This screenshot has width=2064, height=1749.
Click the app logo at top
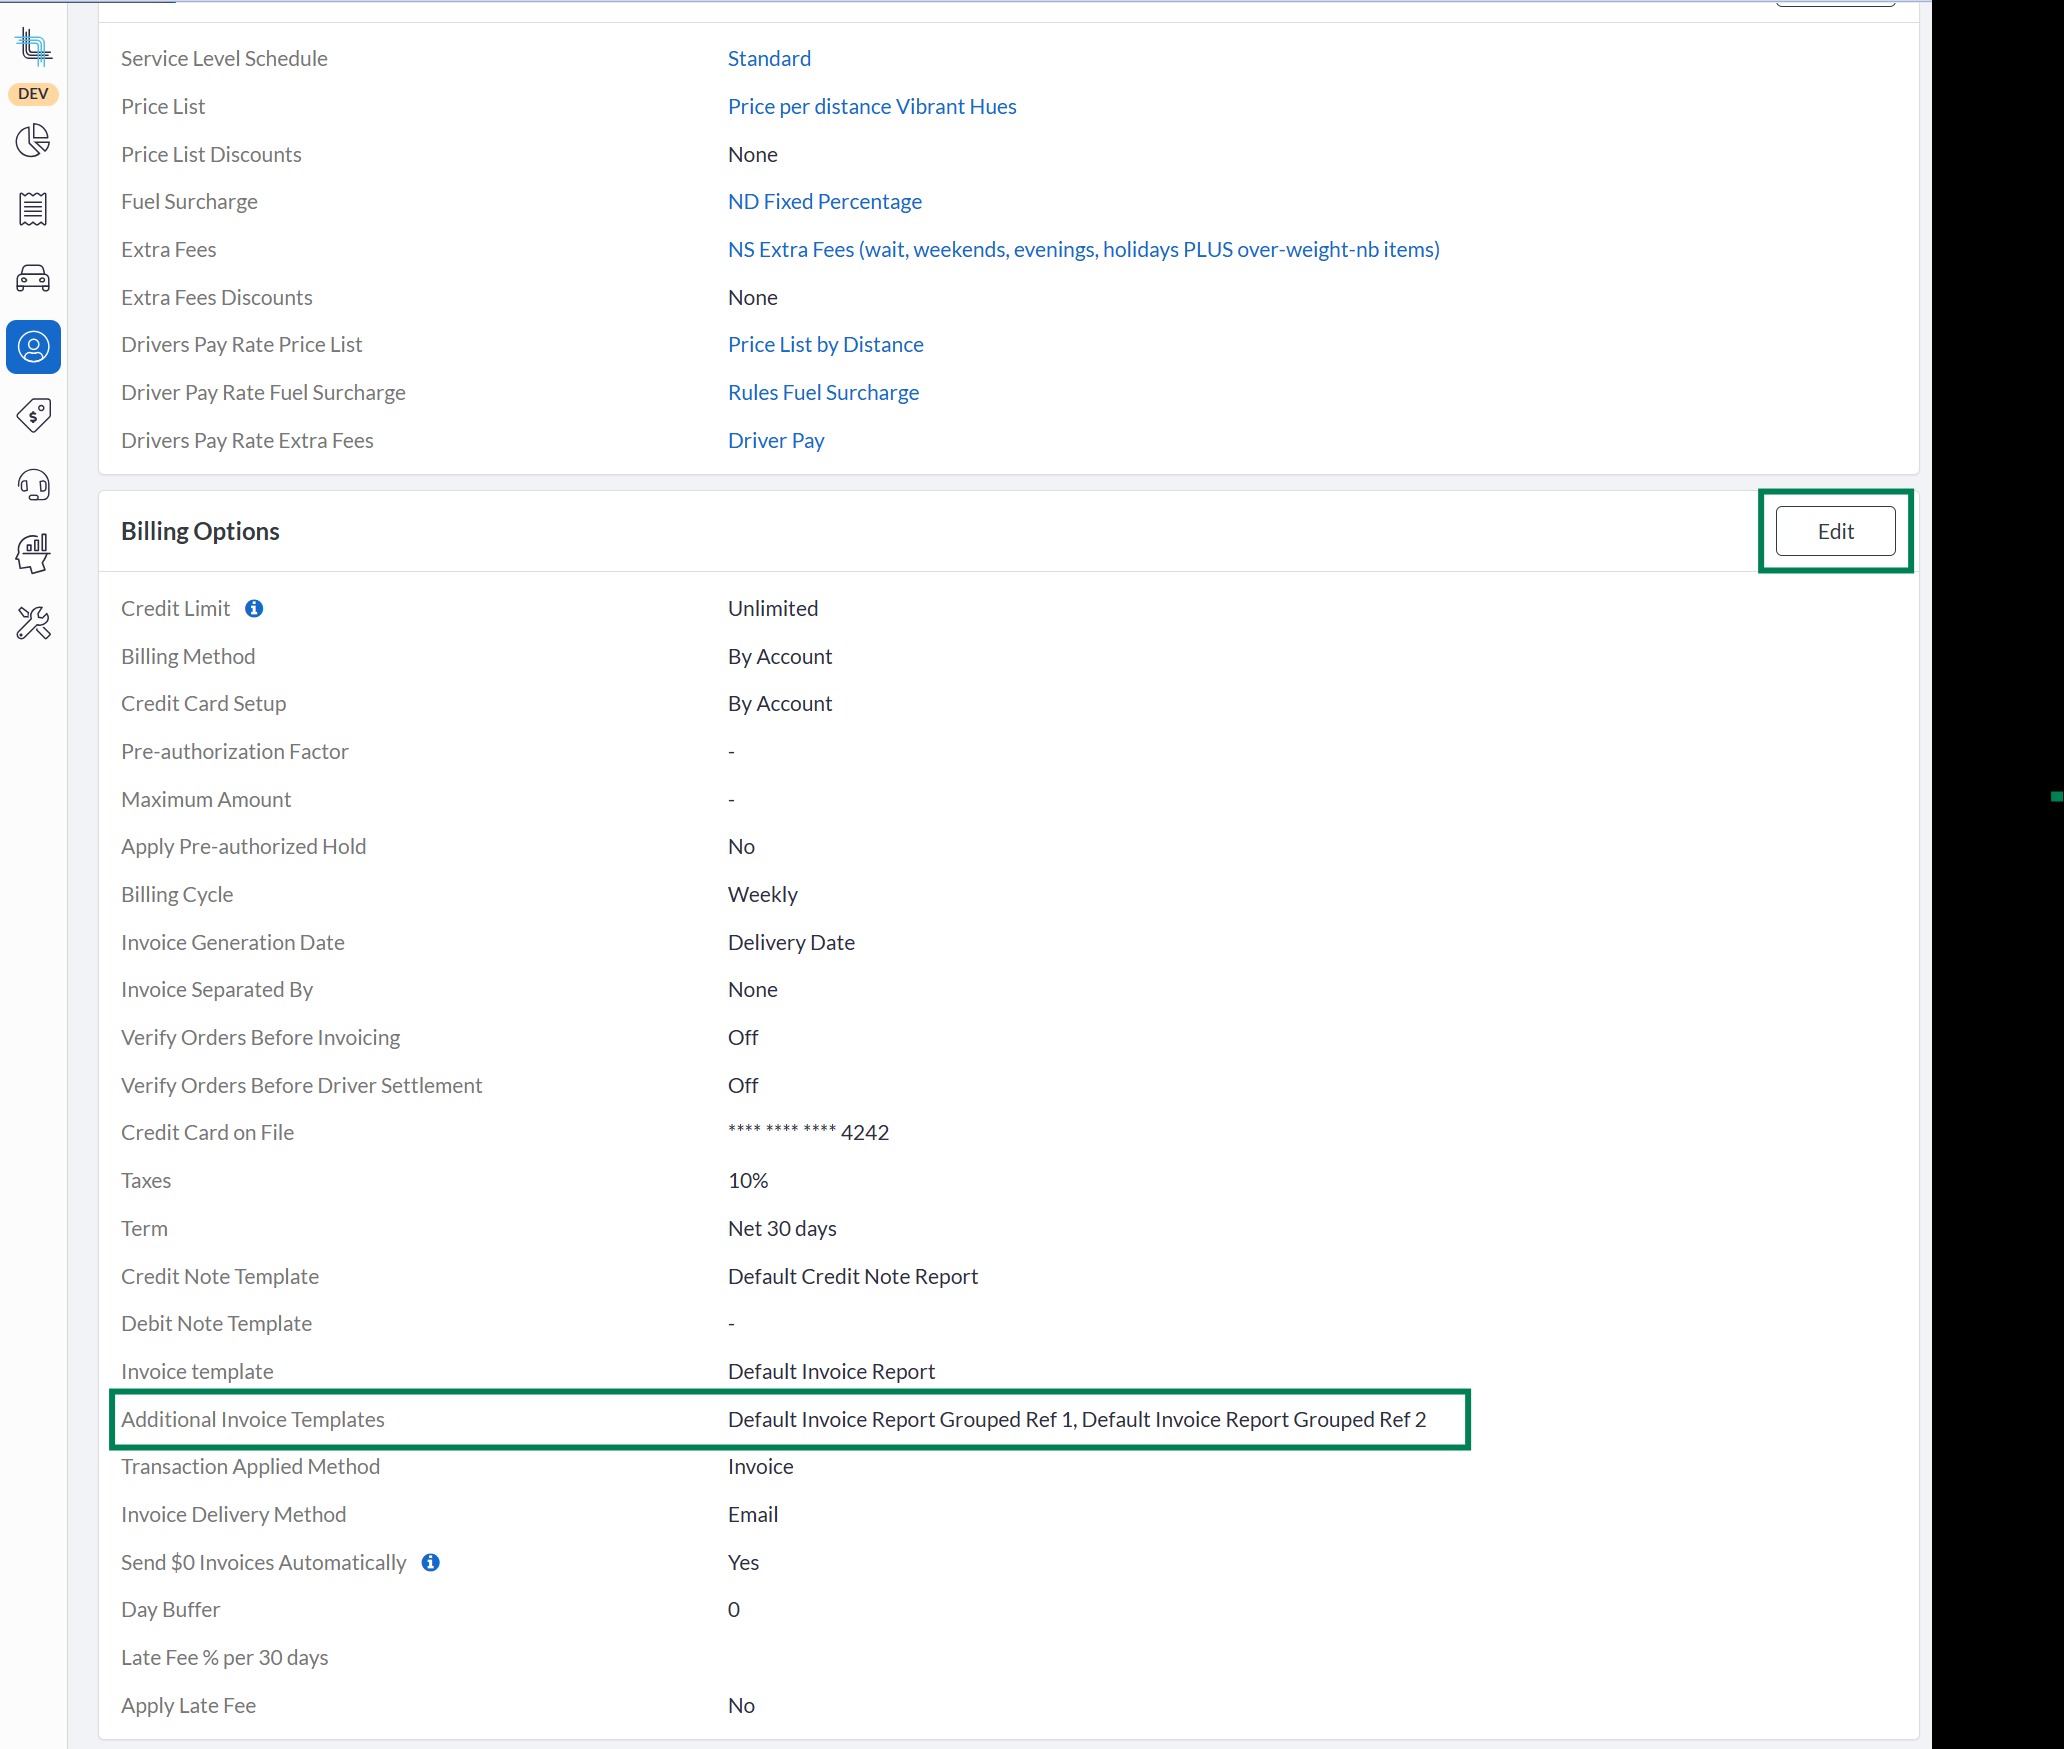pos(33,47)
